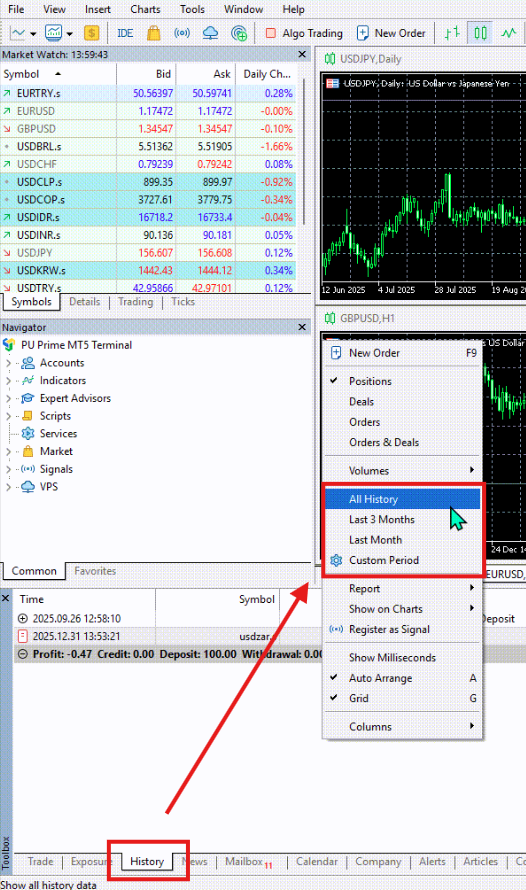Collapse the Profit summary row icon
The width and height of the screenshot is (526, 890).
coord(23,654)
